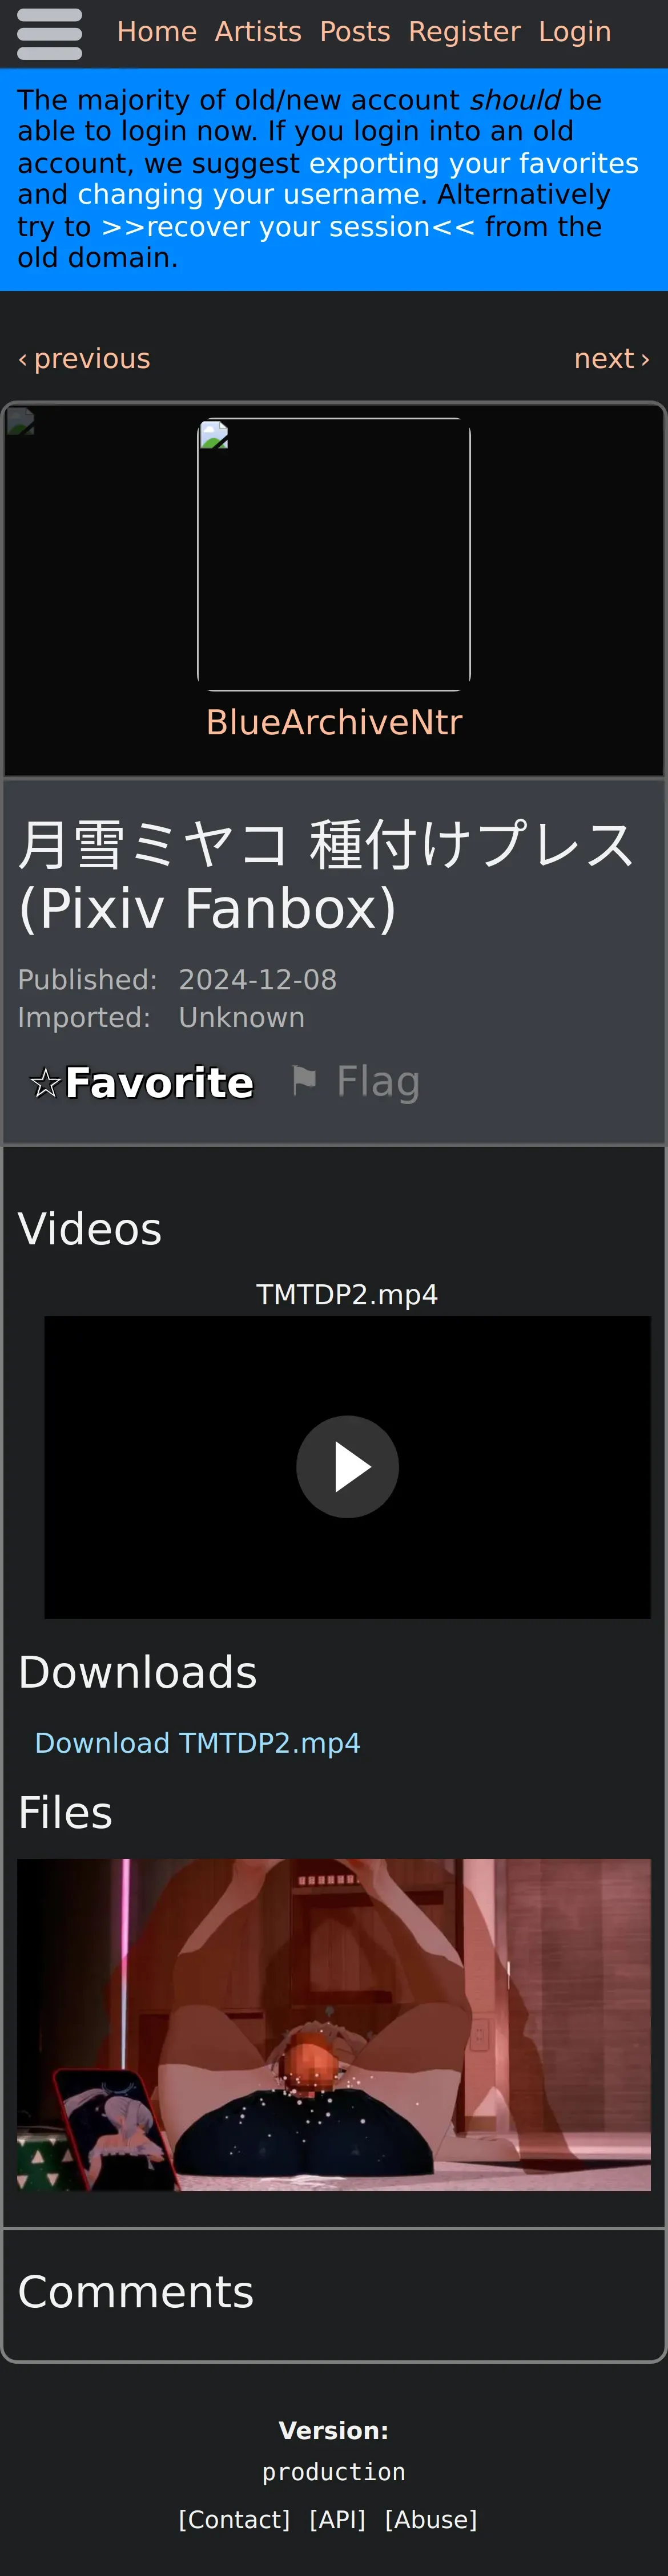This screenshot has height=2576, width=668.
Task: Open the Posts section
Action: (355, 32)
